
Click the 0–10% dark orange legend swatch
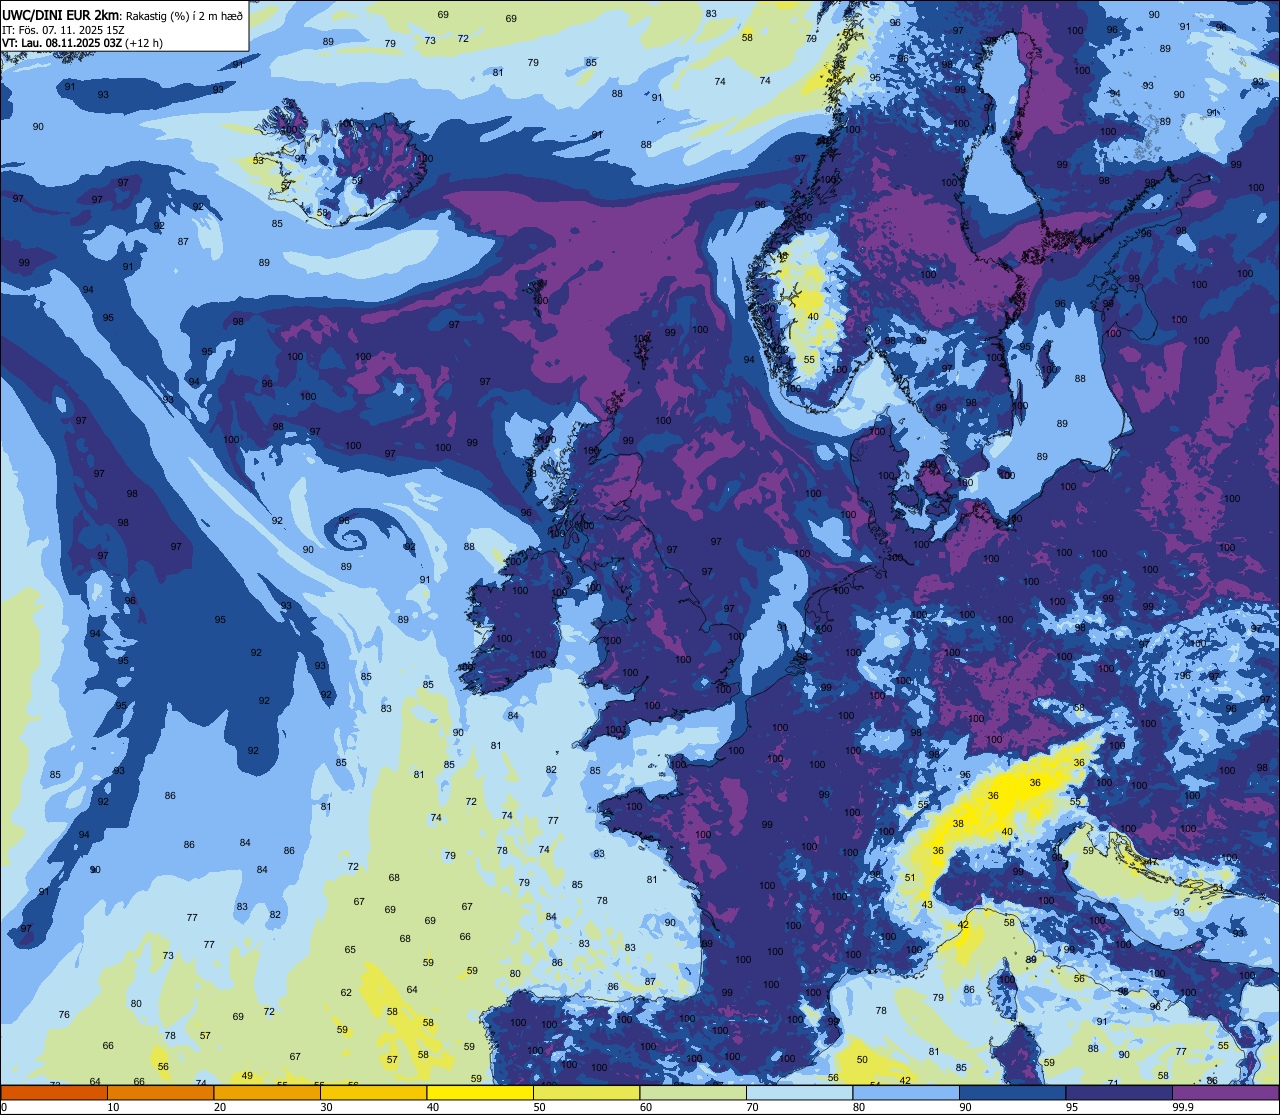(54, 1092)
